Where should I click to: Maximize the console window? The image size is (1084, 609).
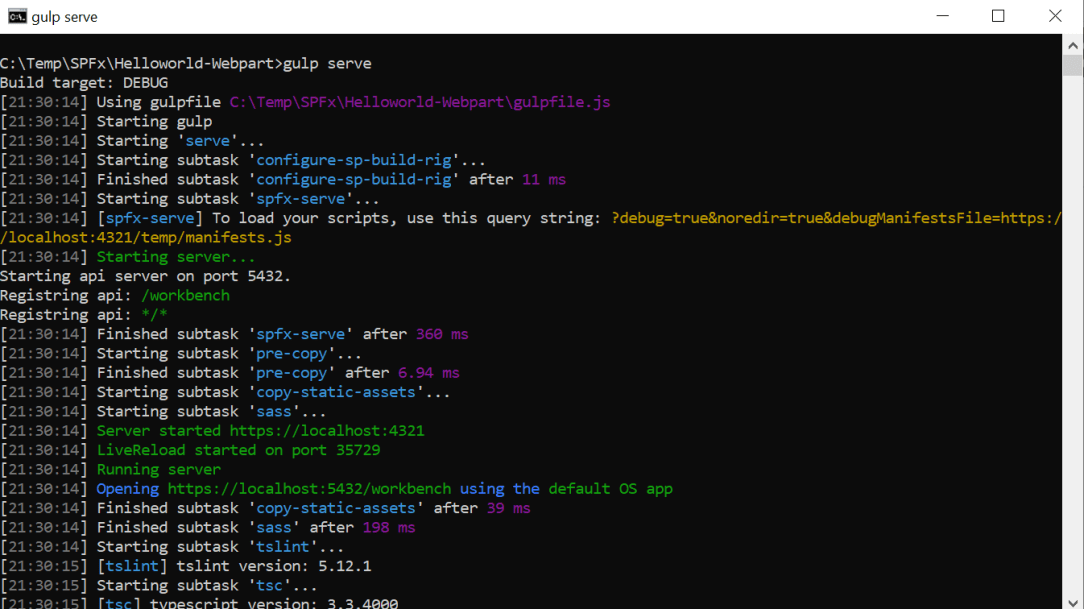(997, 16)
